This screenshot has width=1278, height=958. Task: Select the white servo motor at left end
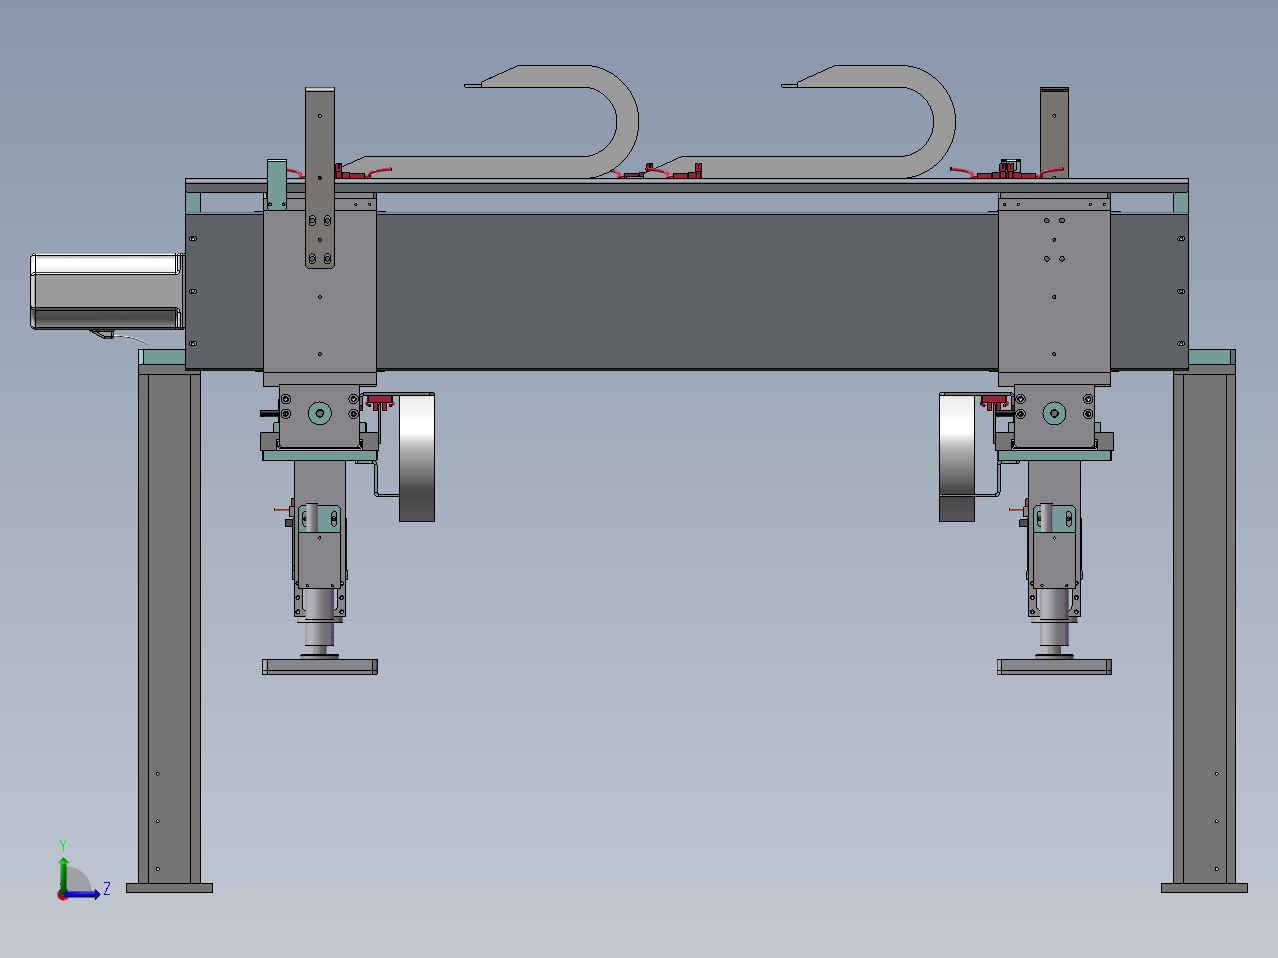(x=107, y=291)
